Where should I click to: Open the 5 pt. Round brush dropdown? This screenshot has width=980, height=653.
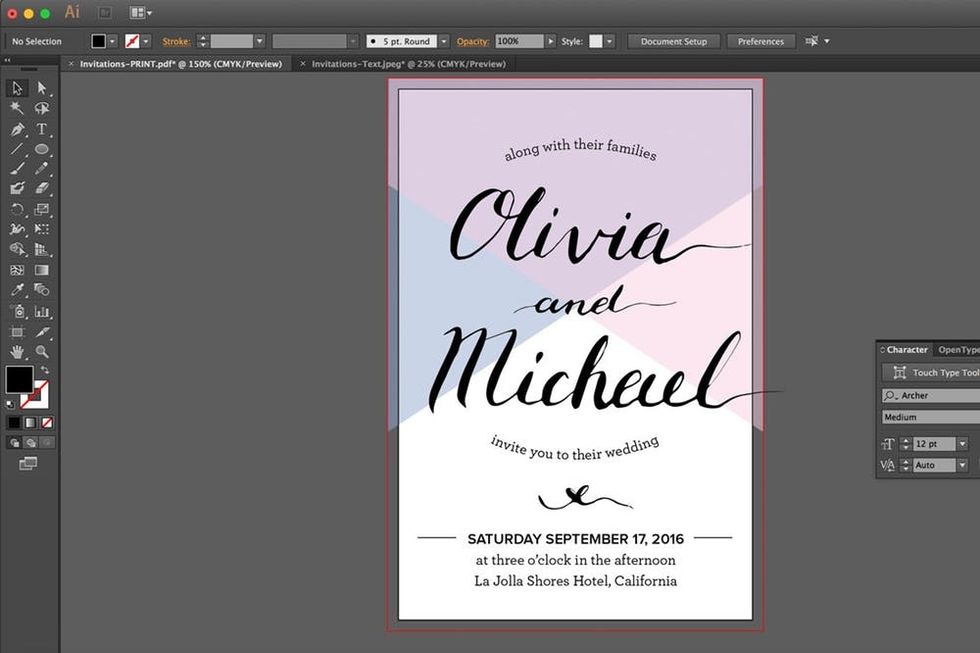[442, 41]
